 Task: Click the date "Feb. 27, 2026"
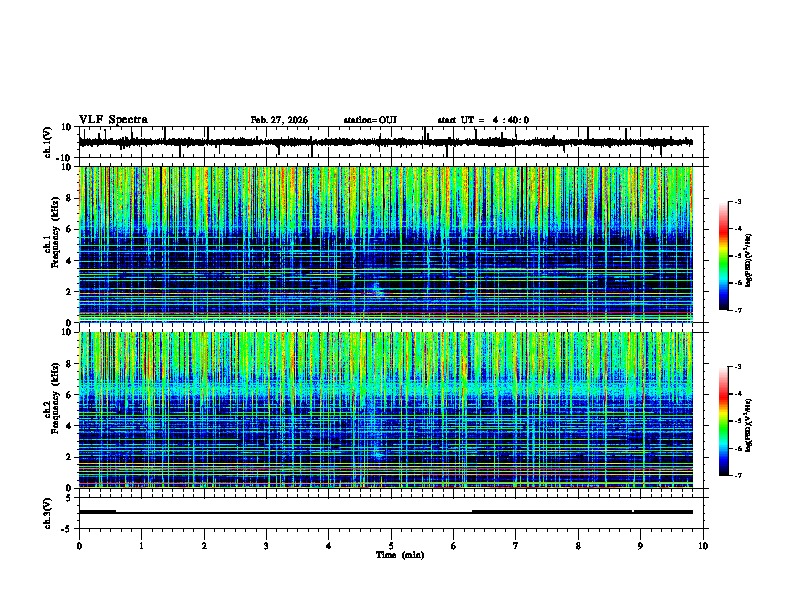click(x=279, y=120)
